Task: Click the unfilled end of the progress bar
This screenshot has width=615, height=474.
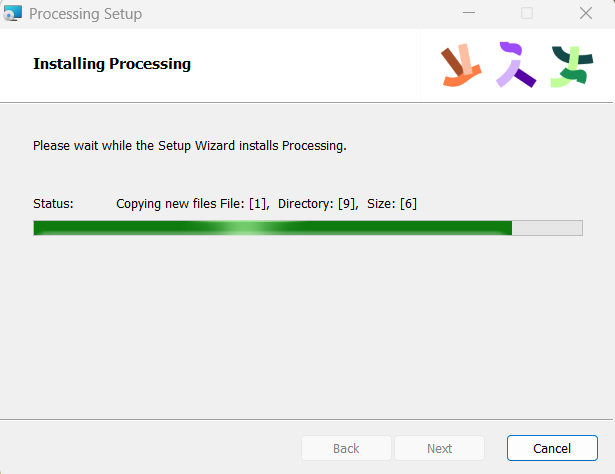Action: [x=547, y=228]
